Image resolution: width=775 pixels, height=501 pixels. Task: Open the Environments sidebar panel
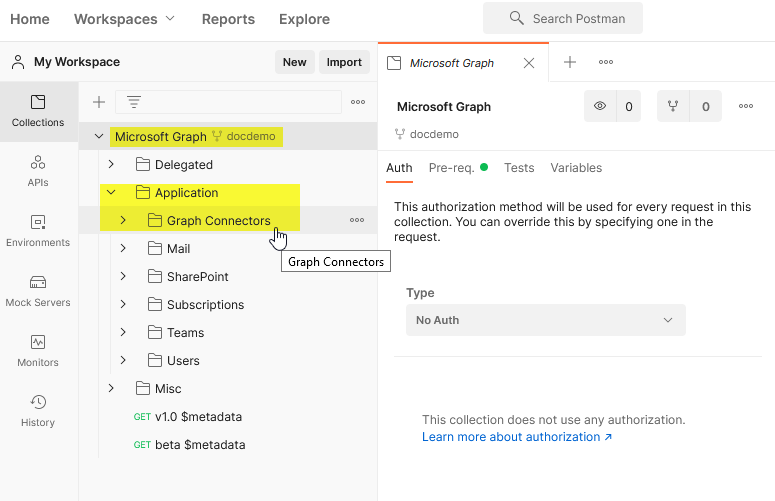[38, 231]
